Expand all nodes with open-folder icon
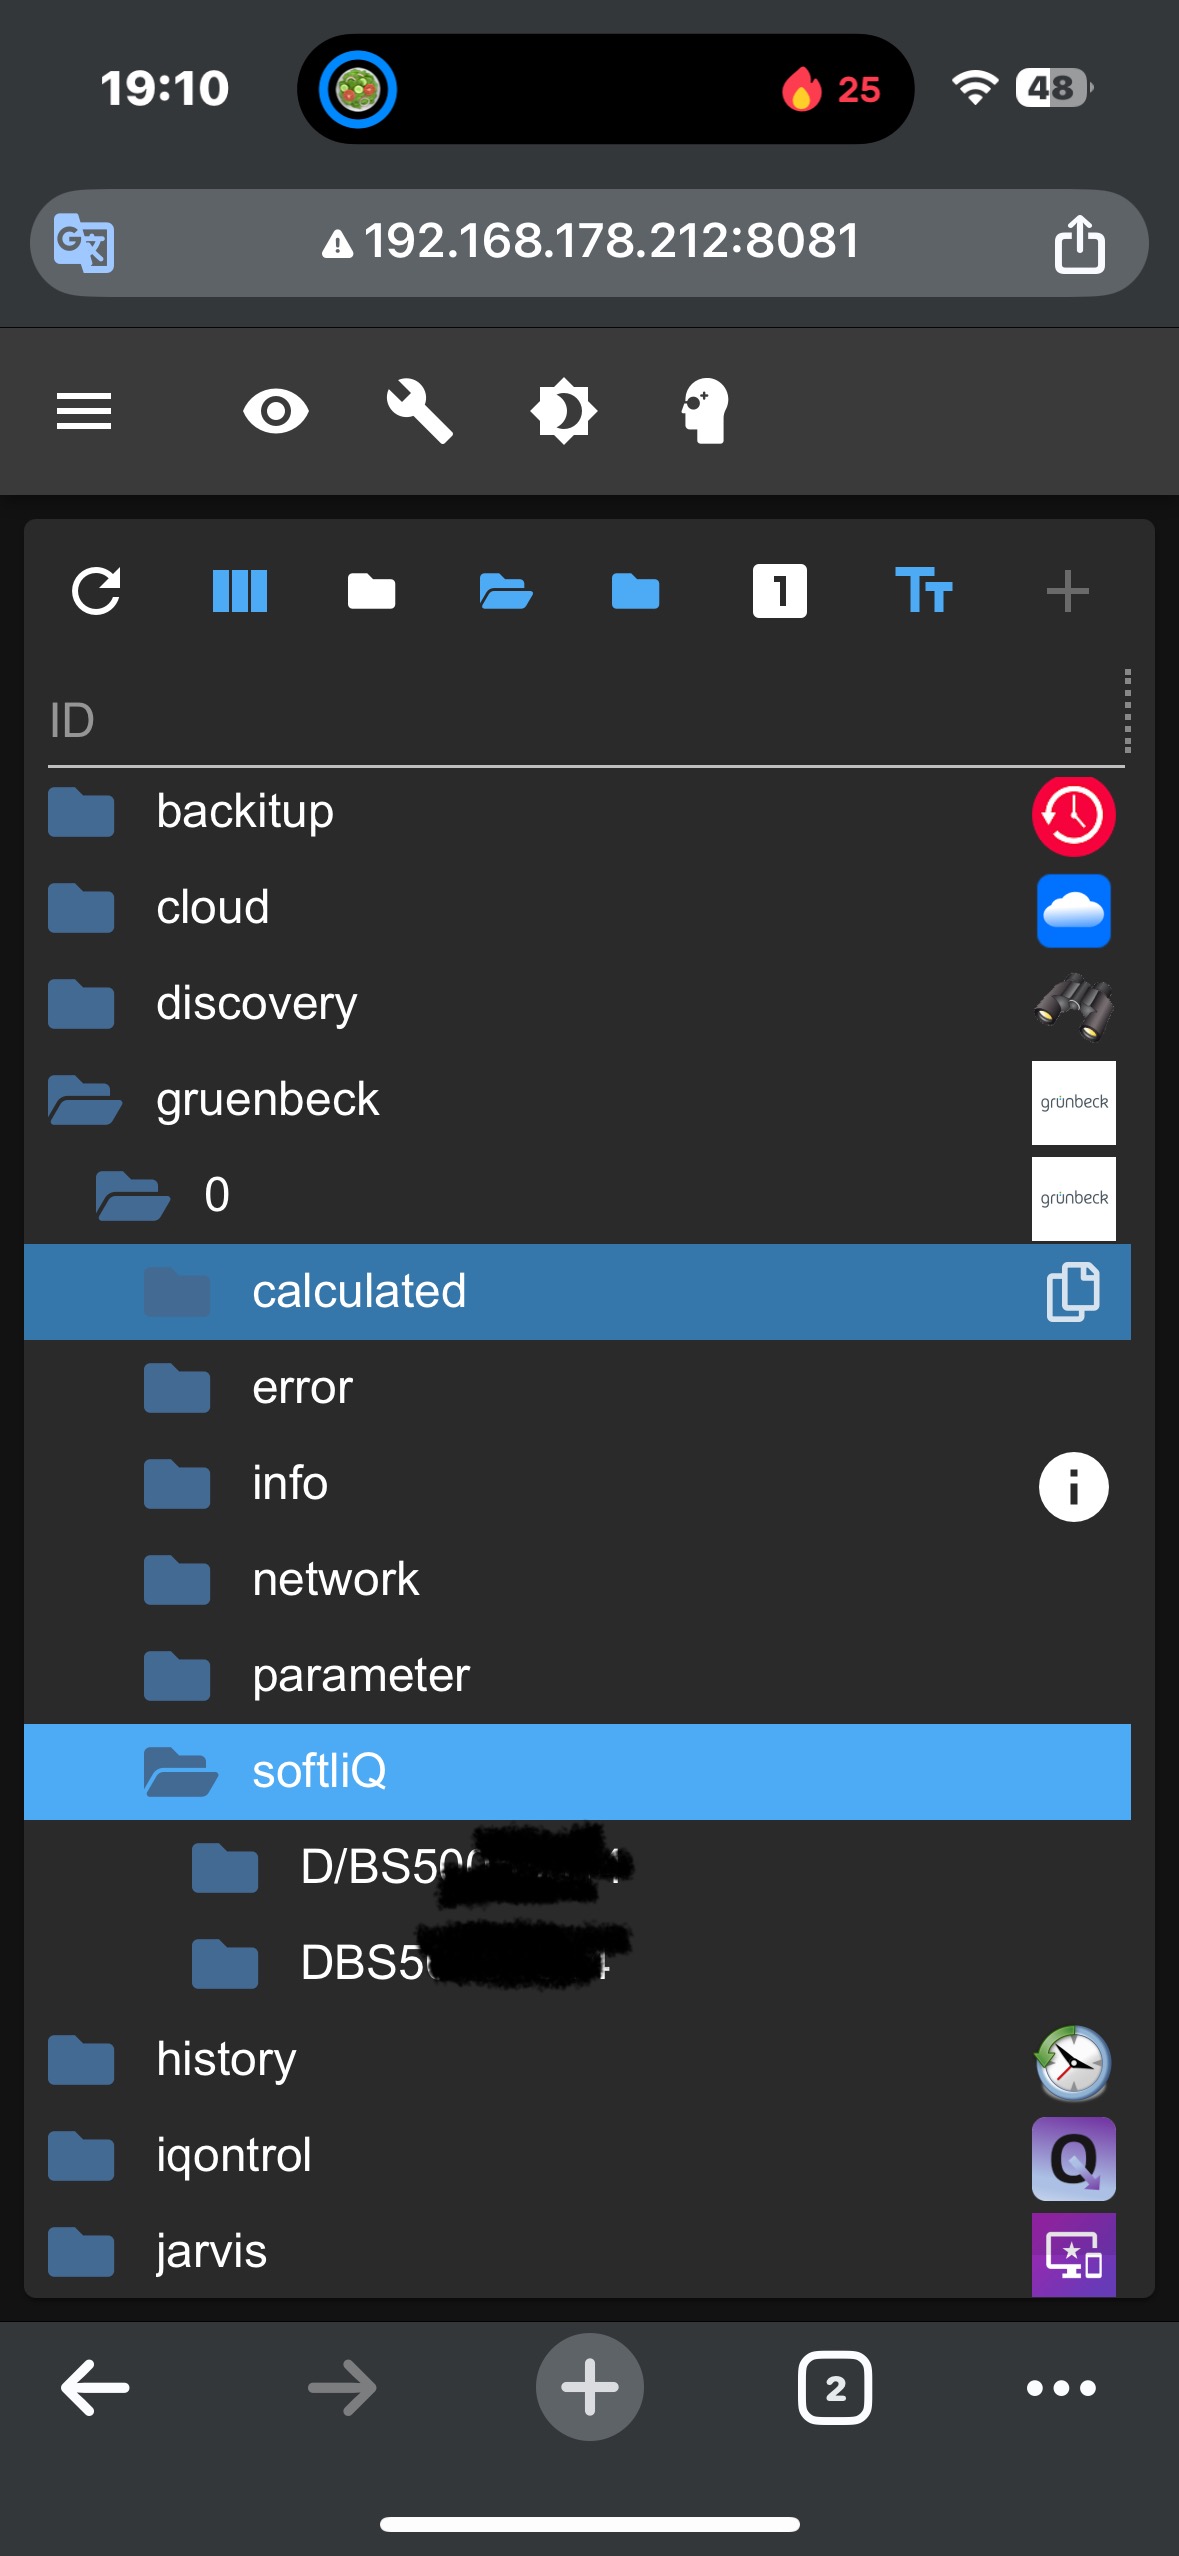This screenshot has width=1179, height=2556. click(x=506, y=591)
